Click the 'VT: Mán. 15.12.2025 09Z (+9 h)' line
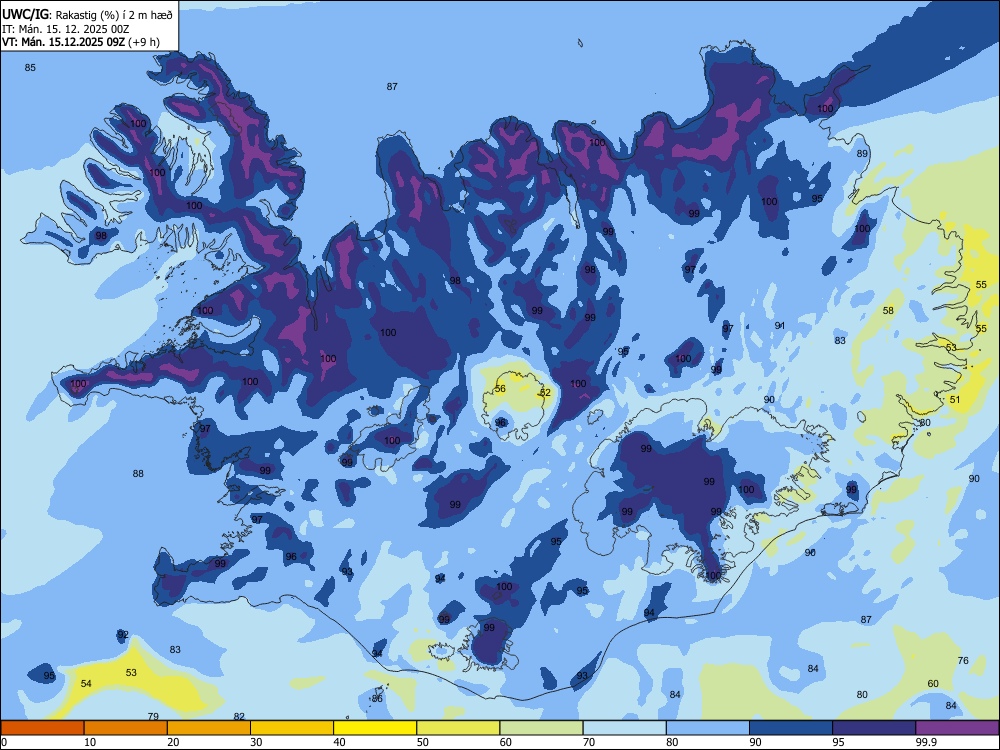Viewport: 1000px width, 750px height. click(81, 42)
